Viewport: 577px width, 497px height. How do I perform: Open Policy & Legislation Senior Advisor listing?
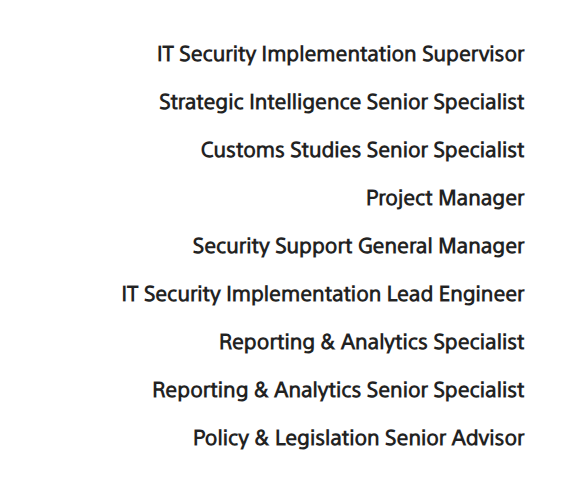tap(359, 438)
